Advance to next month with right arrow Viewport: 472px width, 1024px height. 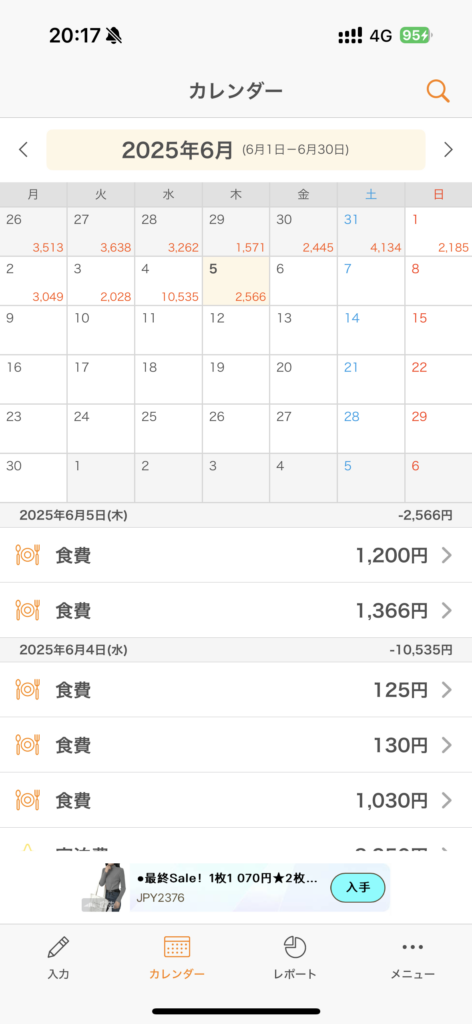point(448,150)
